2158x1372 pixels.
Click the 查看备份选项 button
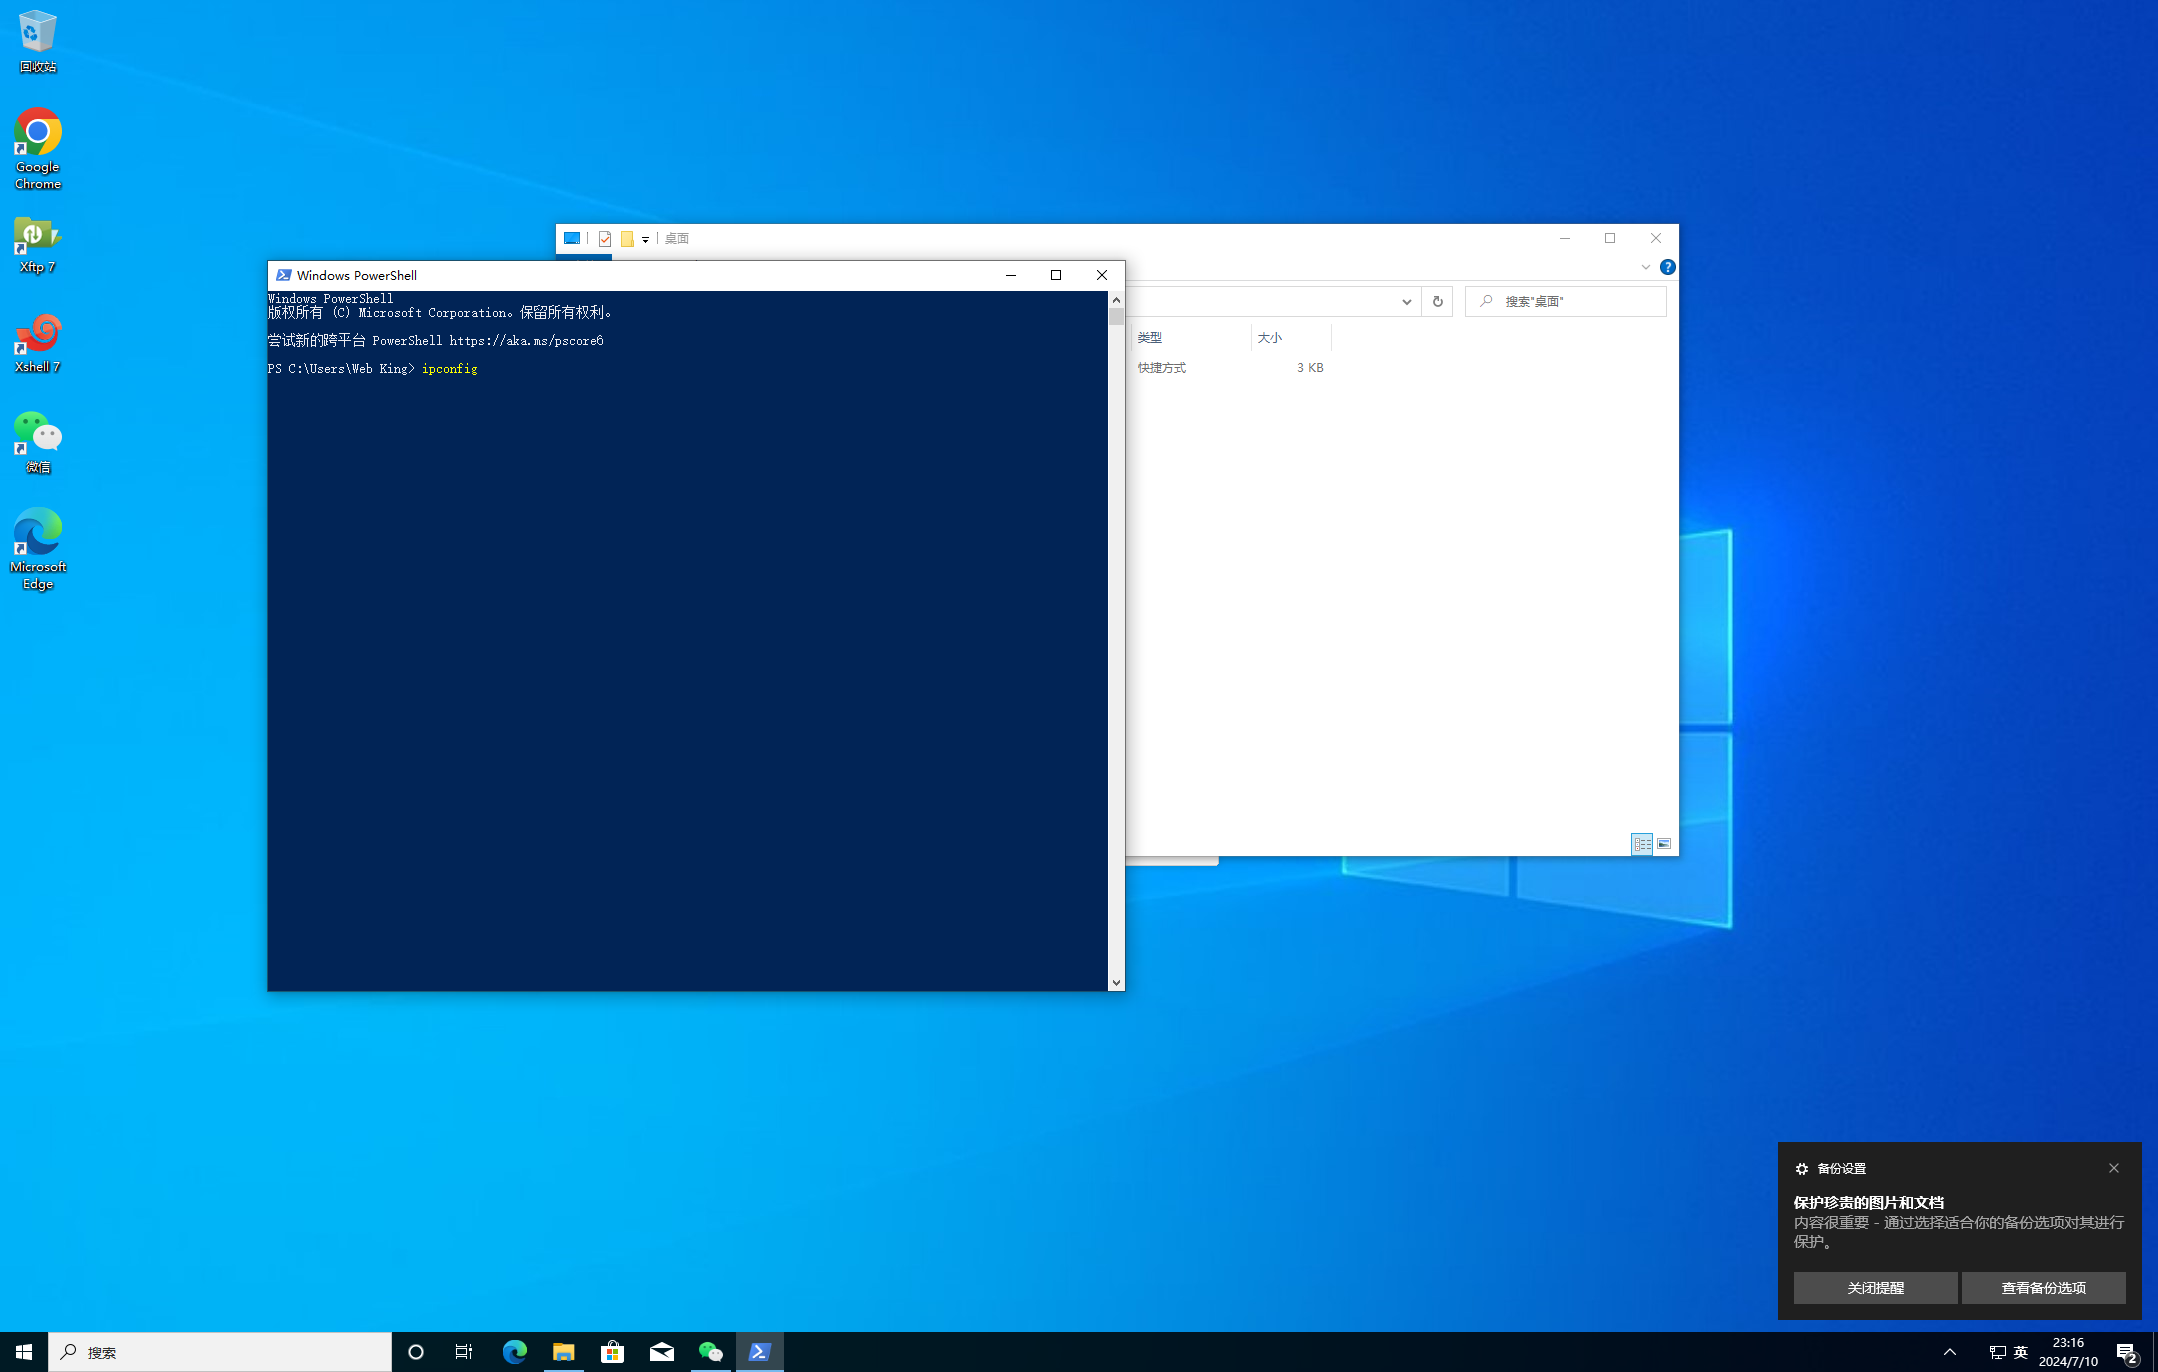tap(2043, 1288)
